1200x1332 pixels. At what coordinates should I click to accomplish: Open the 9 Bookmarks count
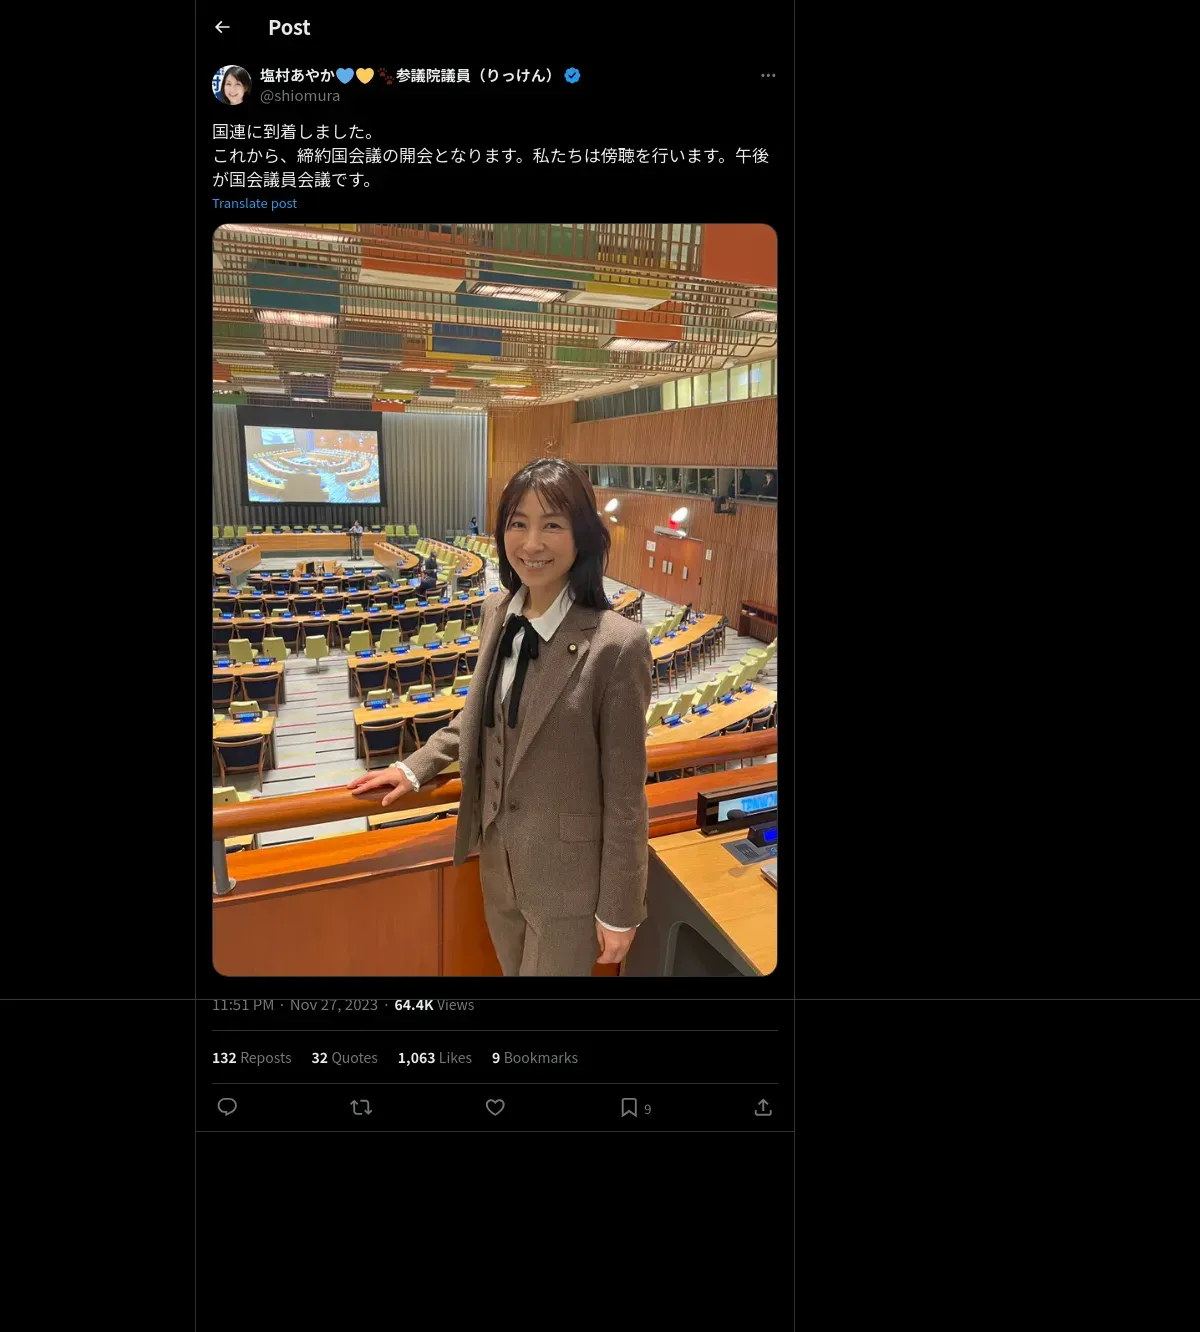535,1058
